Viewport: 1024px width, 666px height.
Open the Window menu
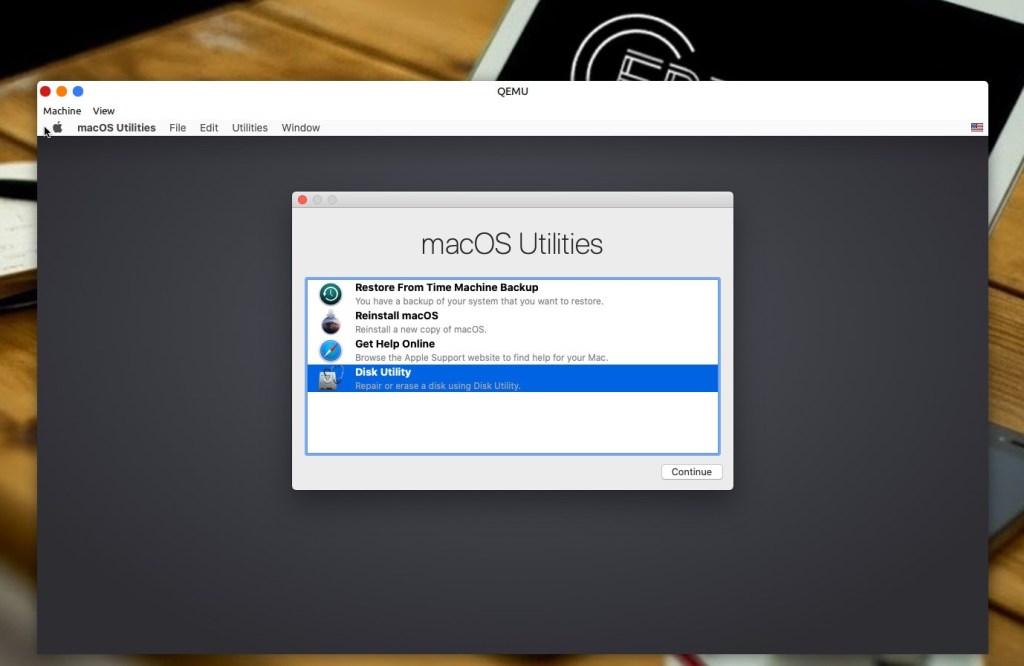pyautogui.click(x=300, y=127)
